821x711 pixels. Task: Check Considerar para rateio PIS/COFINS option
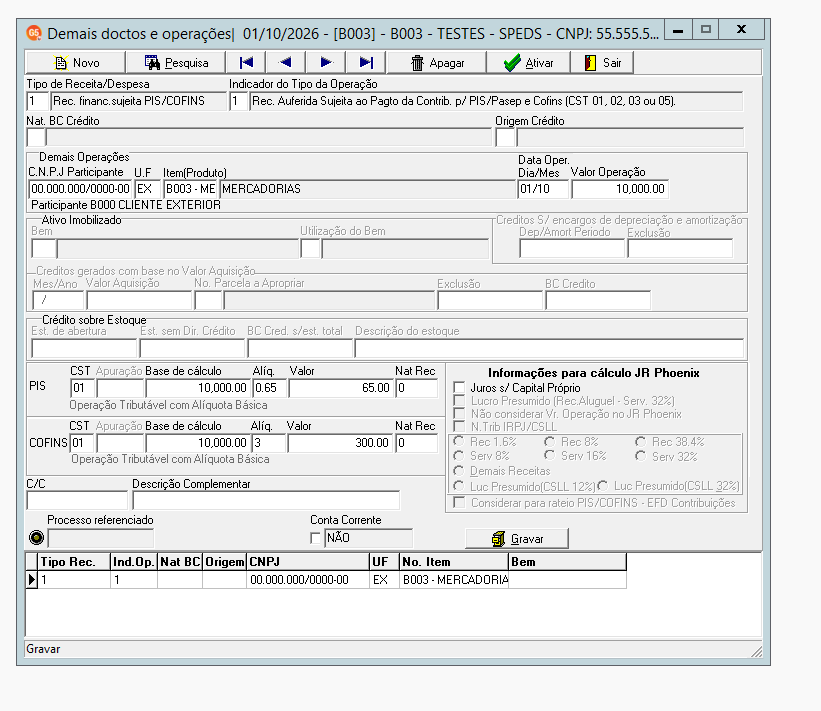click(x=459, y=503)
